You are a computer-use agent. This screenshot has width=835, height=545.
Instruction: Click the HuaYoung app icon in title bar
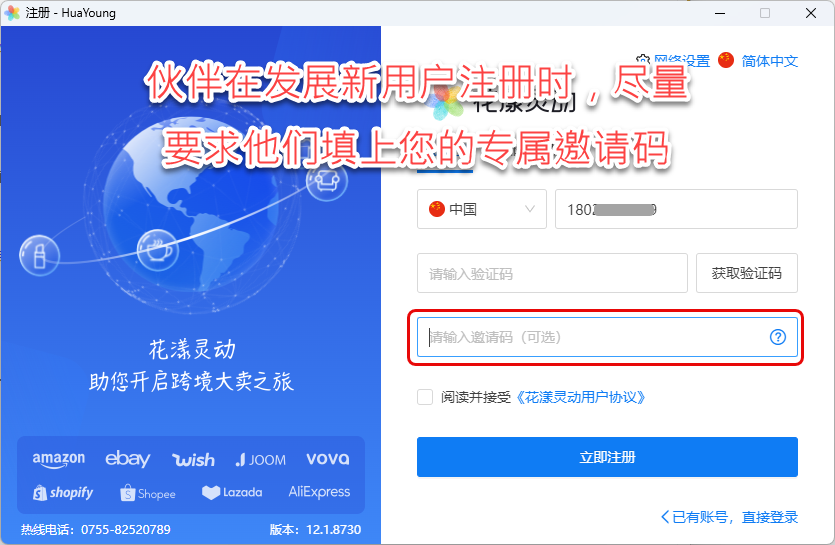(x=12, y=13)
